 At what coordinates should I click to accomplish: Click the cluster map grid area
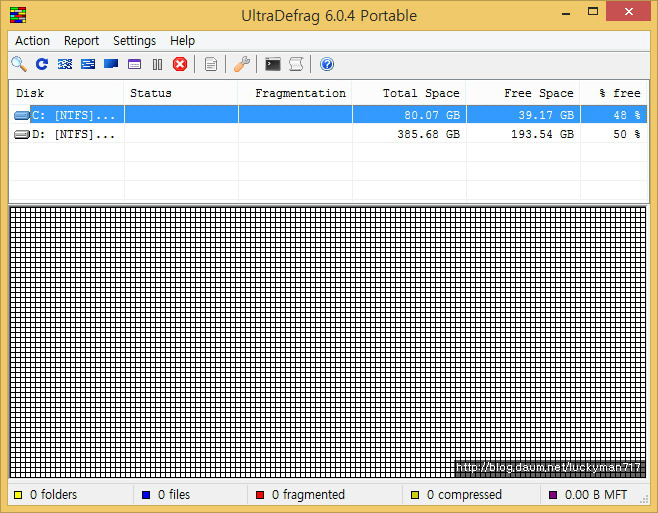[x=328, y=342]
